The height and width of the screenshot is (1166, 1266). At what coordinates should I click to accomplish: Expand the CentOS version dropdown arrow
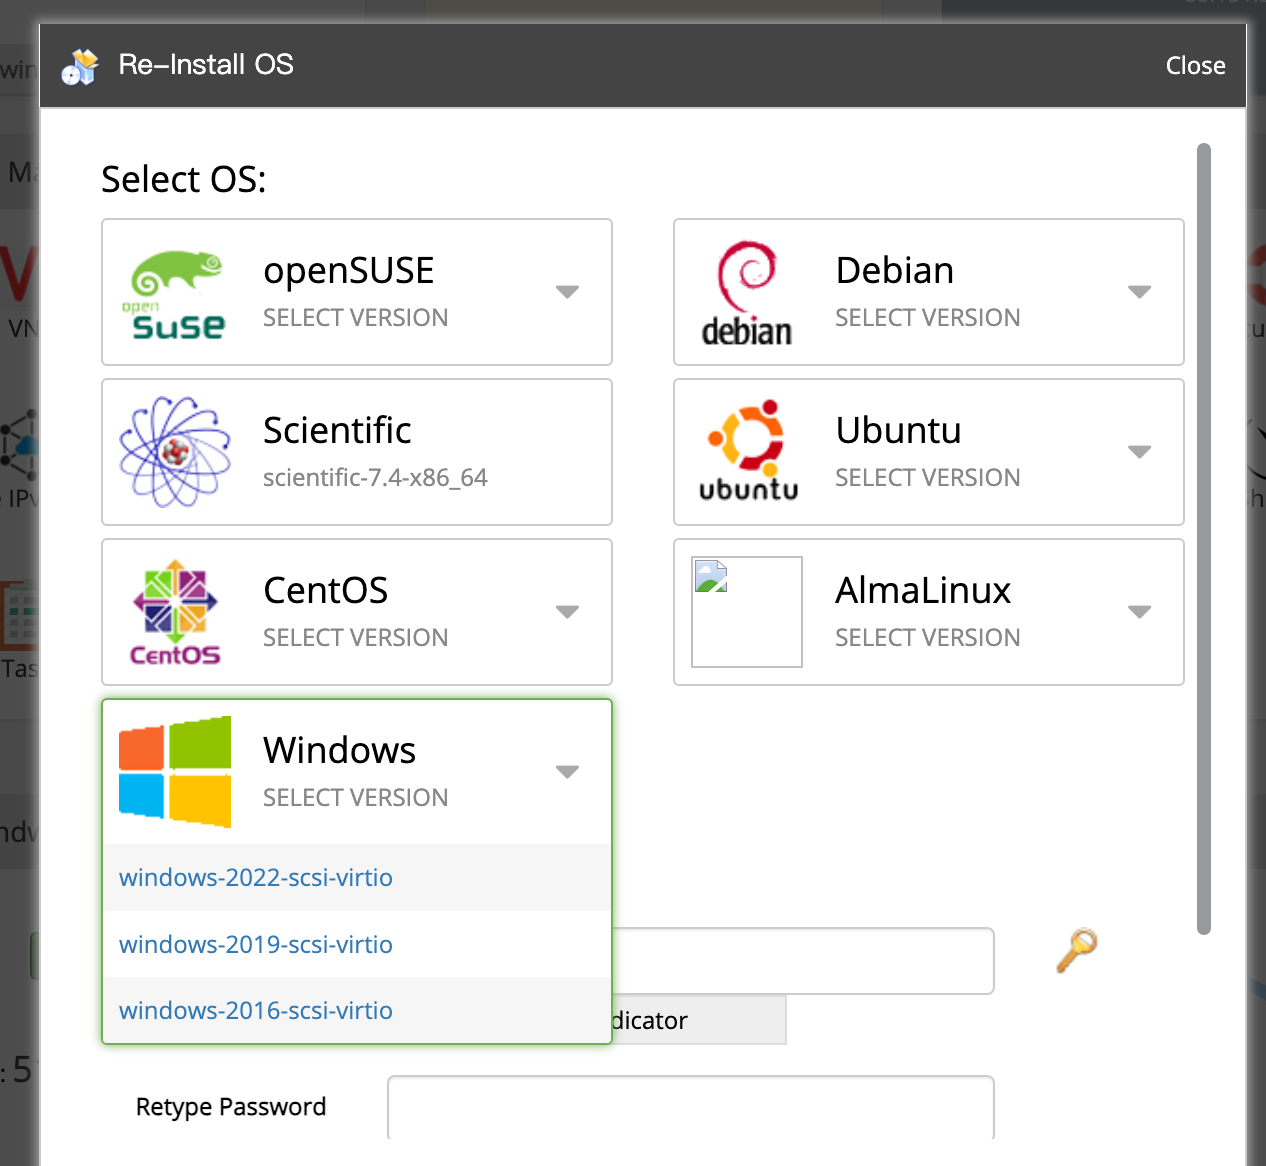pos(567,612)
